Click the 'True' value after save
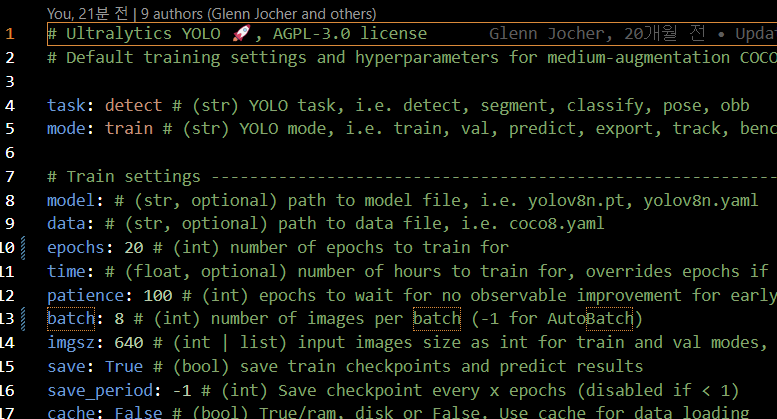The height and width of the screenshot is (419, 777). pyautogui.click(x=124, y=367)
